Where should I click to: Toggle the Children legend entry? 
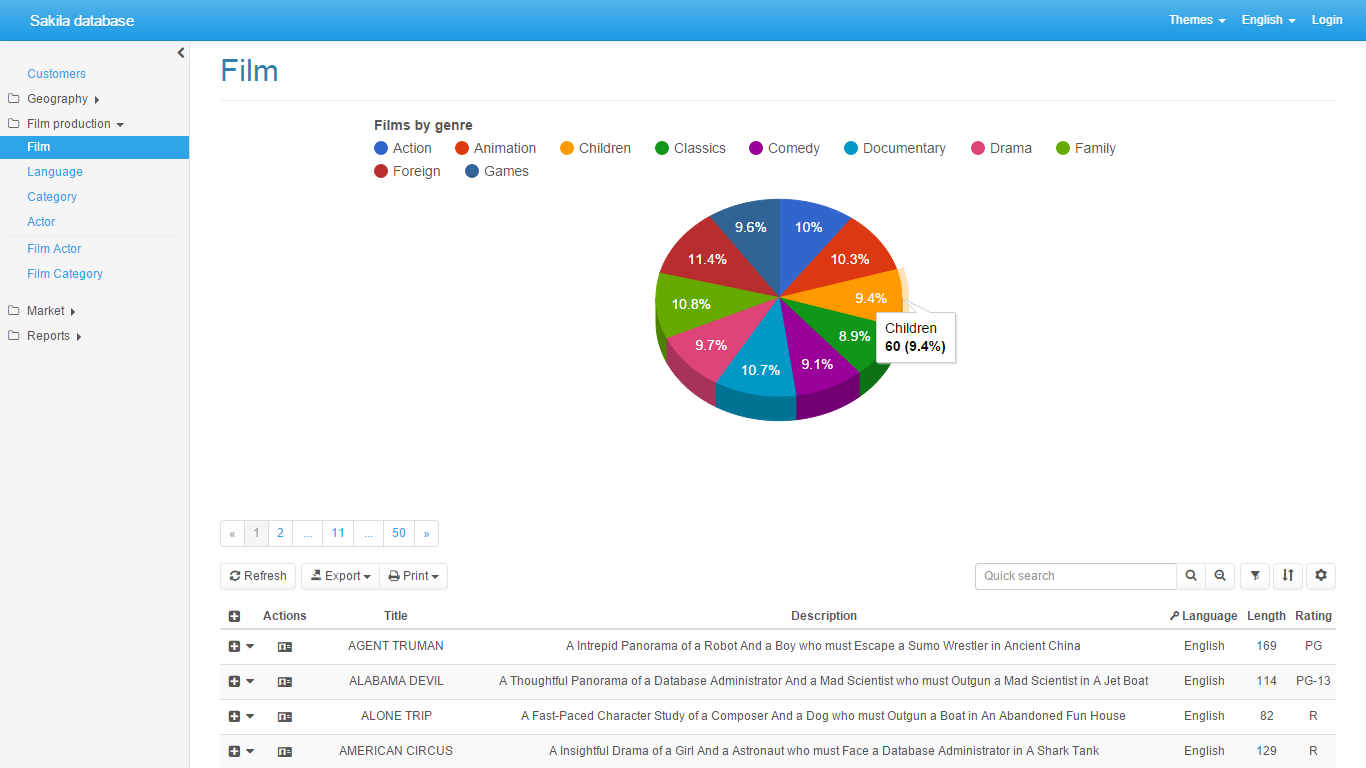click(x=594, y=149)
